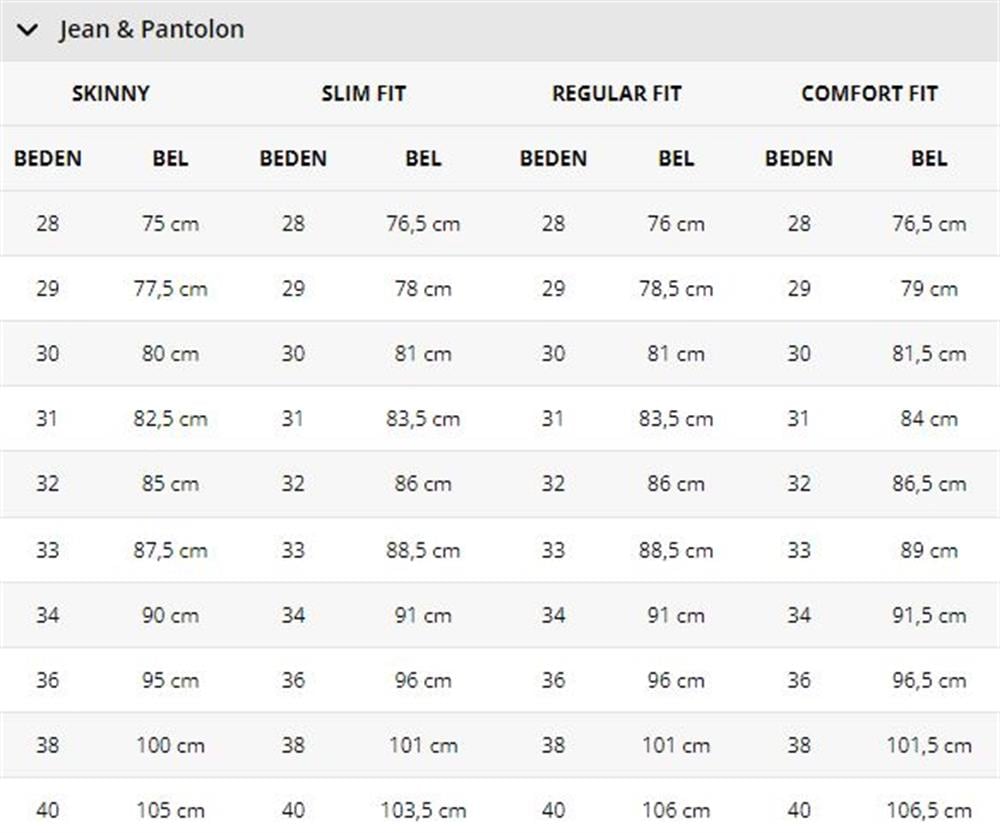Select the COMFORT FIT column heading
The height and width of the screenshot is (833, 1000).
coord(869,94)
